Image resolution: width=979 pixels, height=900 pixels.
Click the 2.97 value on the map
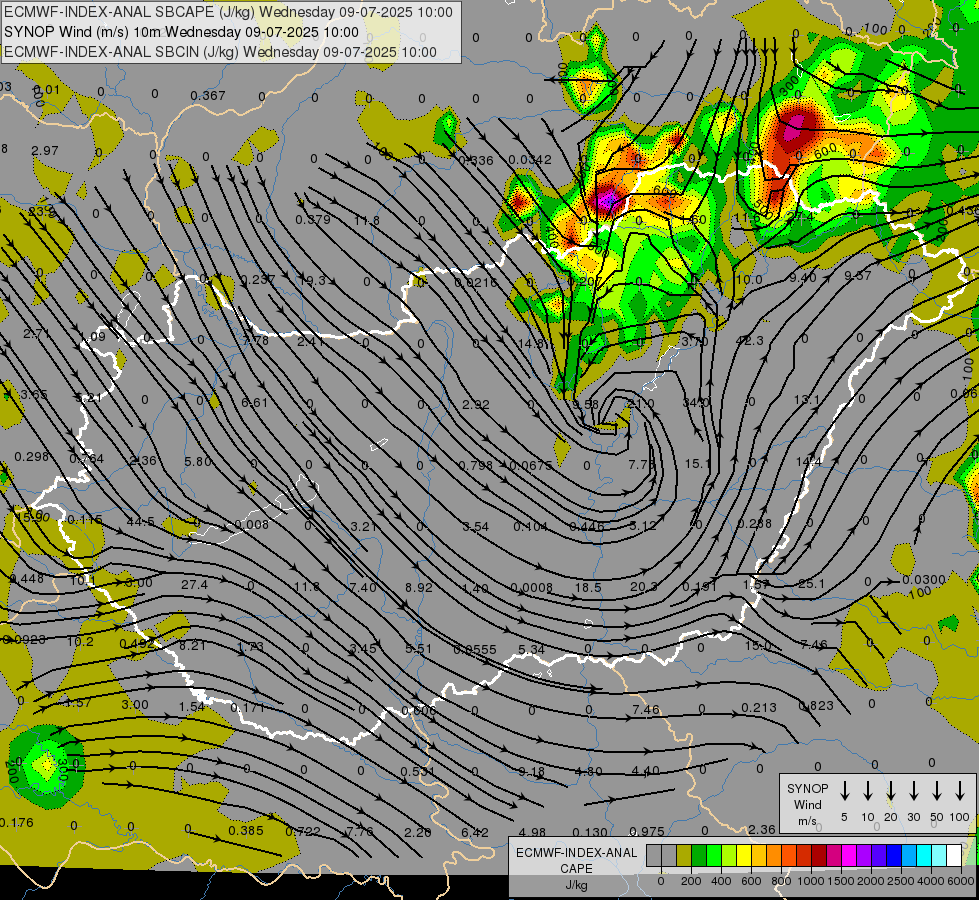[44, 151]
